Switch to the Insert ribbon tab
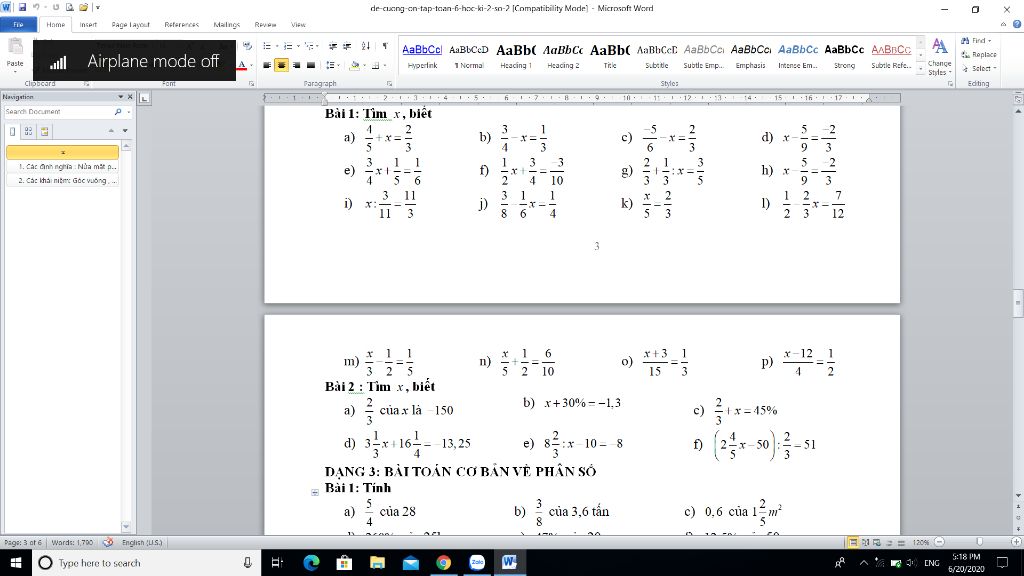Image resolution: width=1024 pixels, height=576 pixels. pyautogui.click(x=88, y=25)
